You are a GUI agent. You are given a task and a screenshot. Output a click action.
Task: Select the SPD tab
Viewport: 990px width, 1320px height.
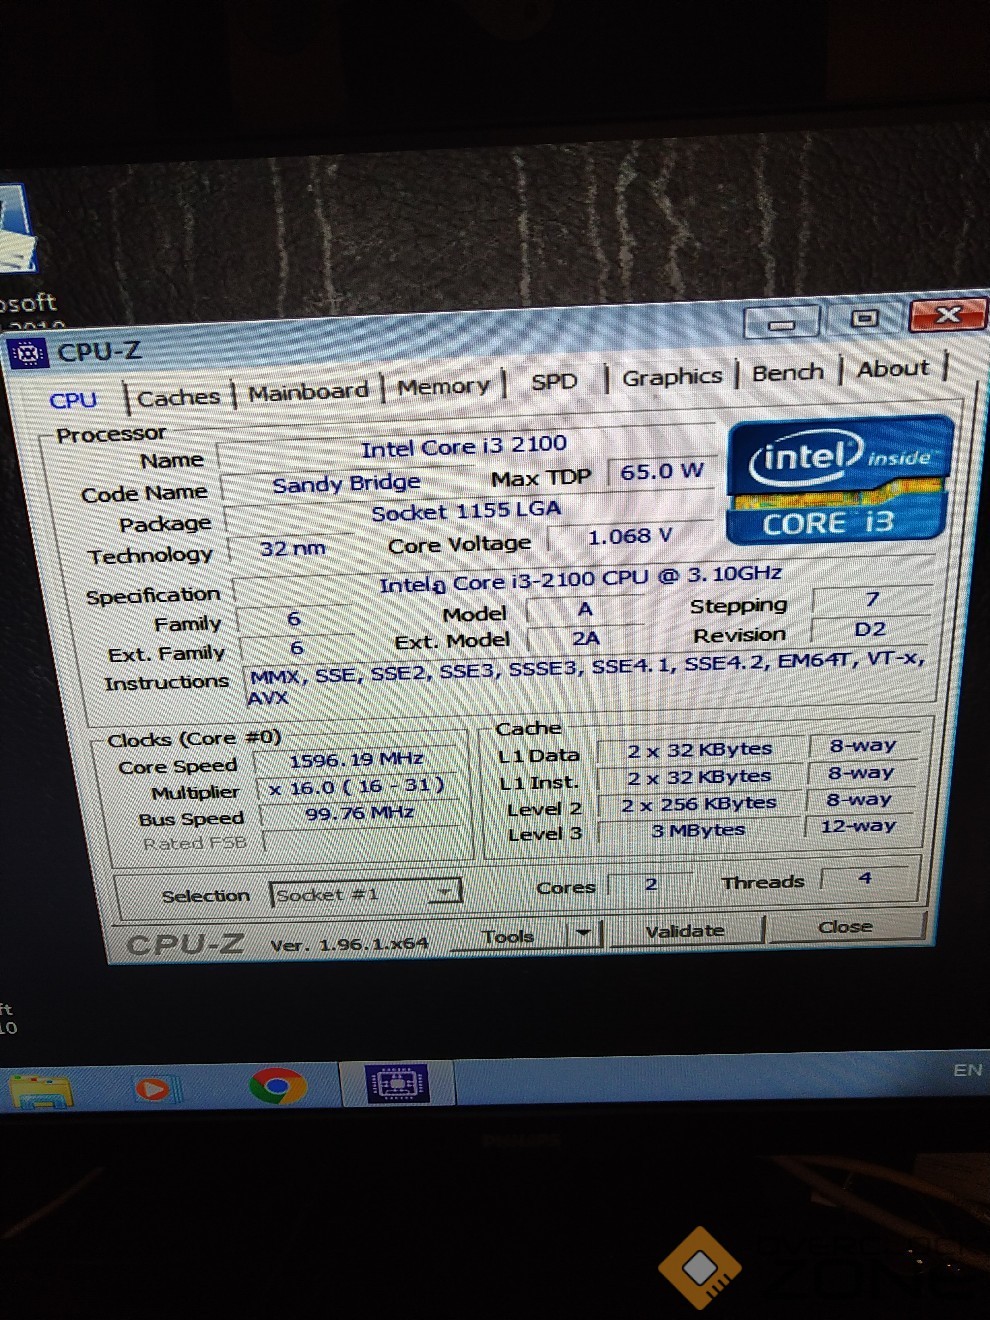click(555, 381)
